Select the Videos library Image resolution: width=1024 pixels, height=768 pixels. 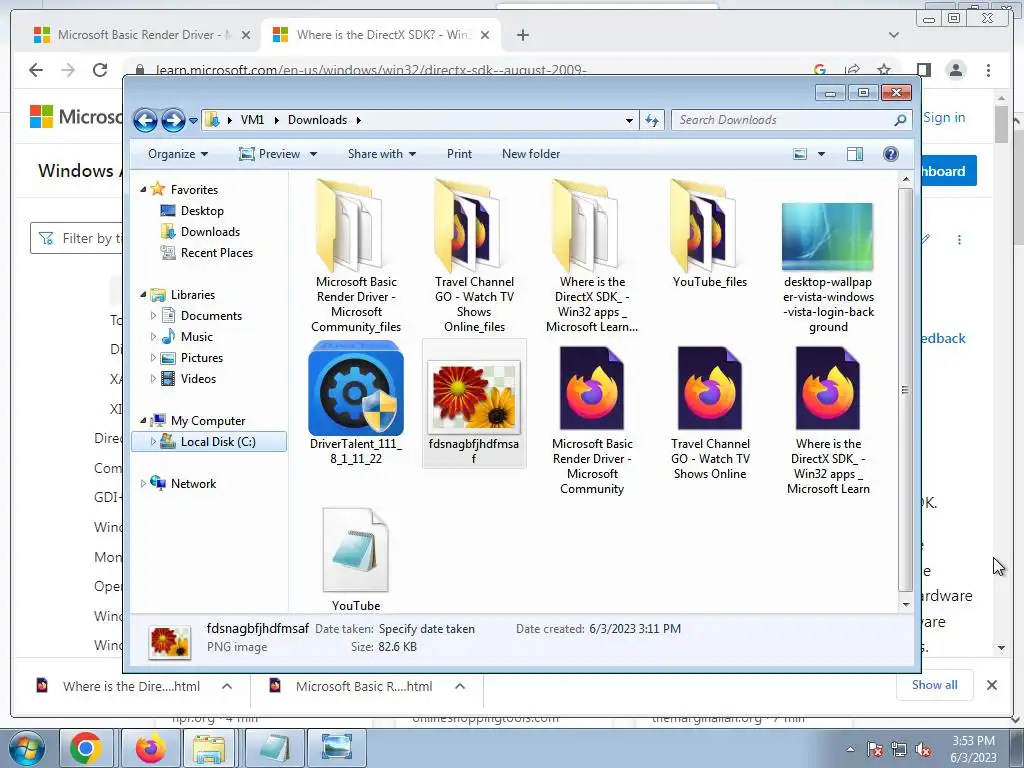(x=198, y=379)
